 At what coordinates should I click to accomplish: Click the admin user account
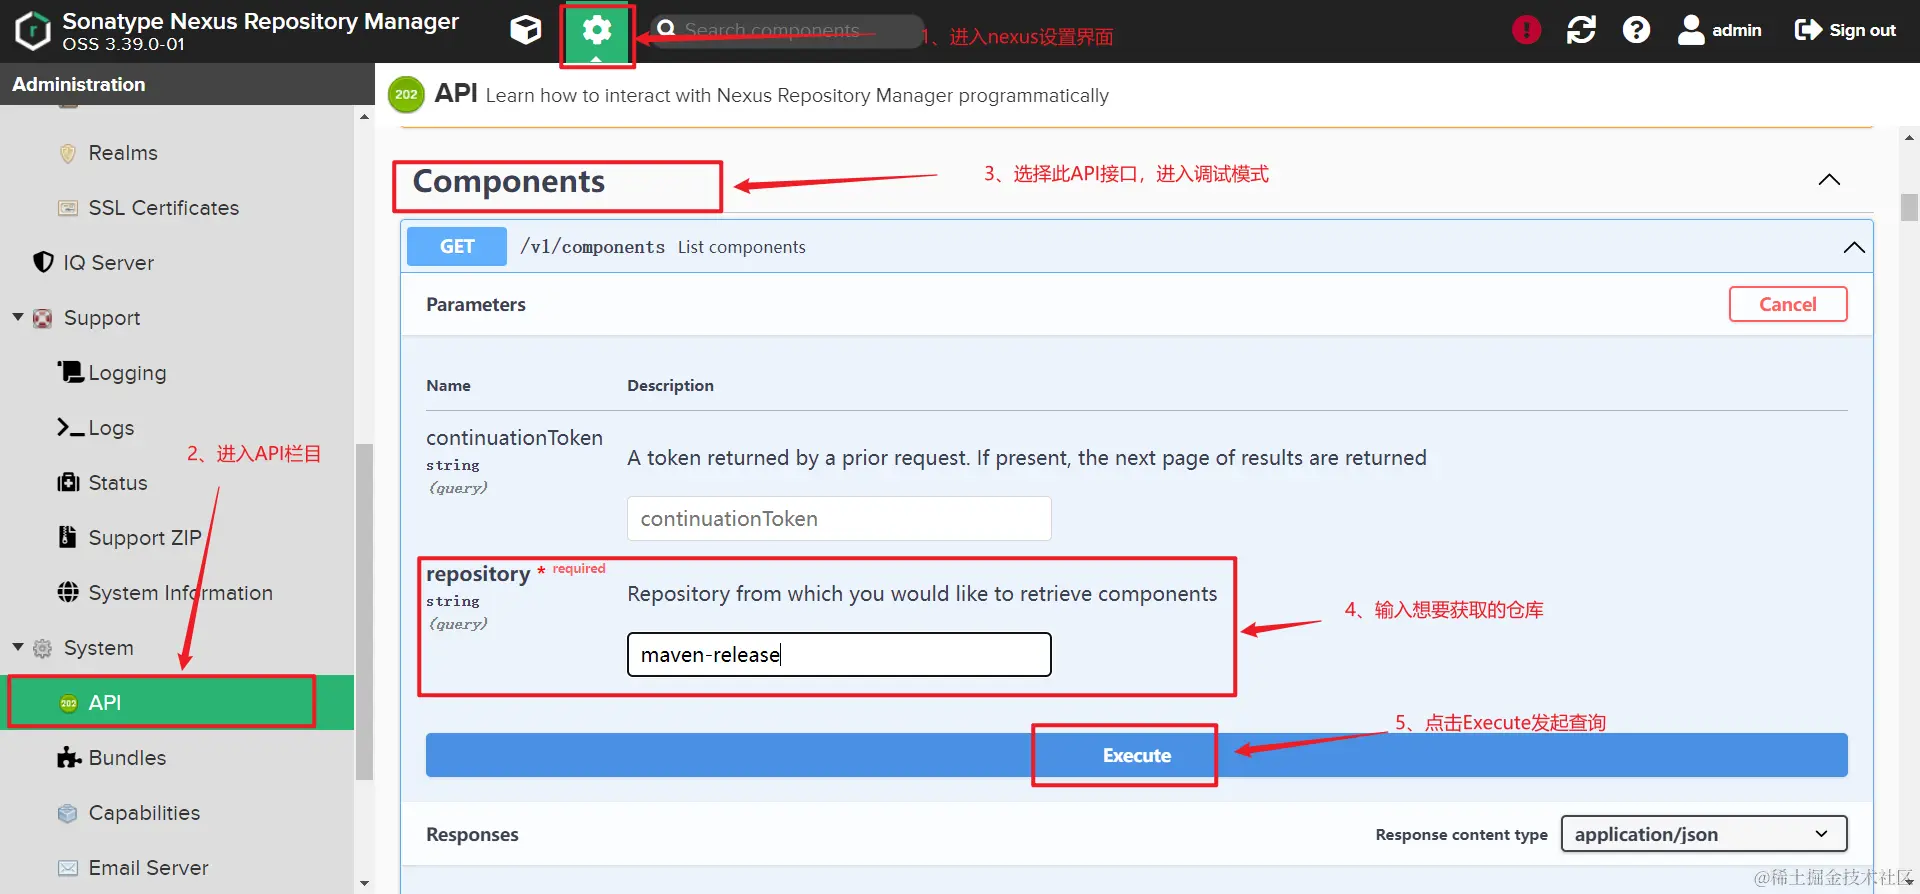[1719, 30]
